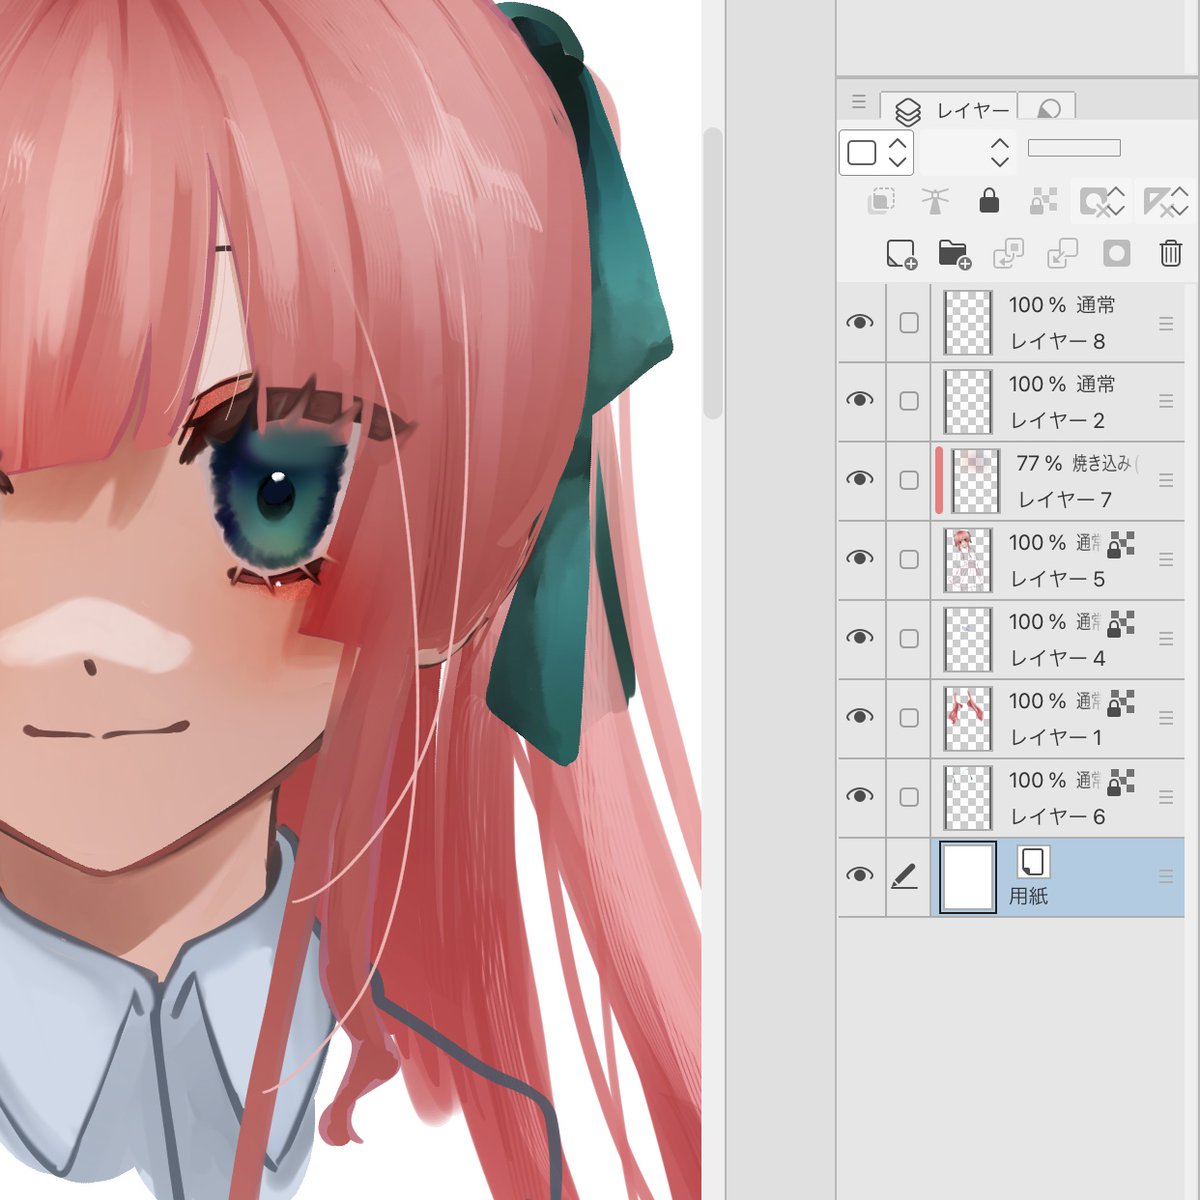The height and width of the screenshot is (1200, 1200).
Task: Tick the checkbox next to レイヤー 1
Action: point(908,718)
